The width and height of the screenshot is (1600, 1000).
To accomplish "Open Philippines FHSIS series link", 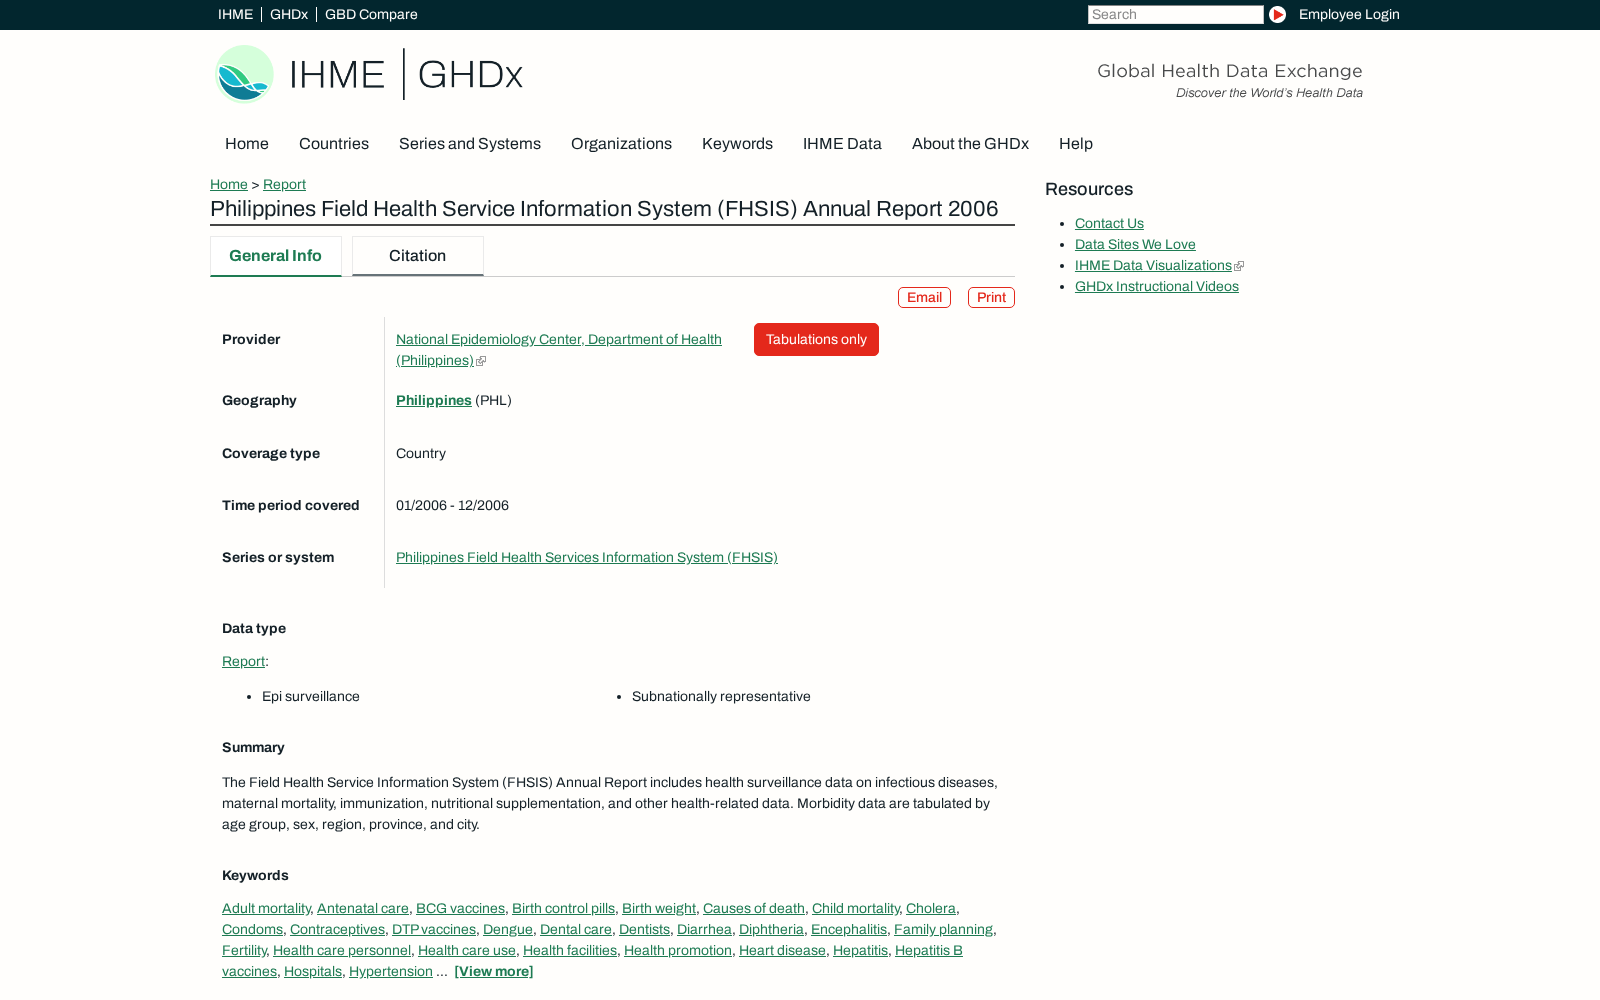I will click(x=587, y=557).
